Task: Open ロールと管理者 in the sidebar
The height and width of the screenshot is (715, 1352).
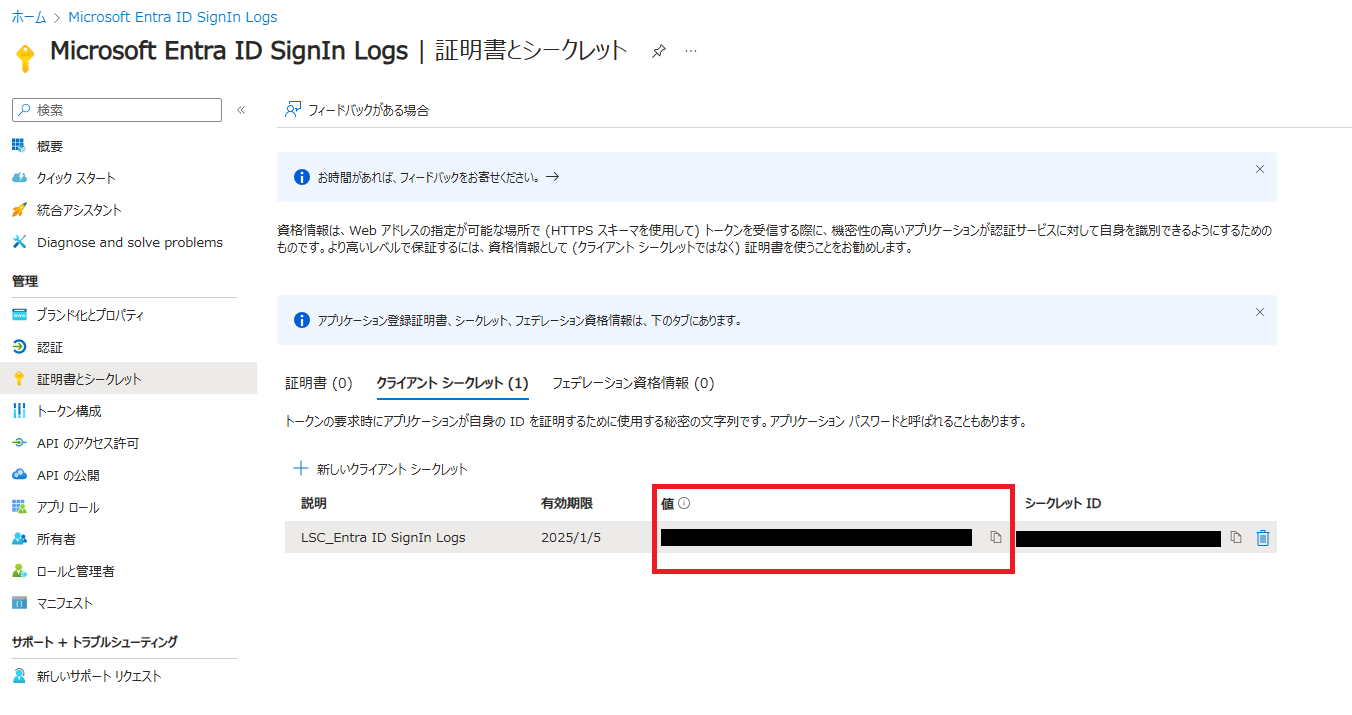Action: (x=76, y=571)
